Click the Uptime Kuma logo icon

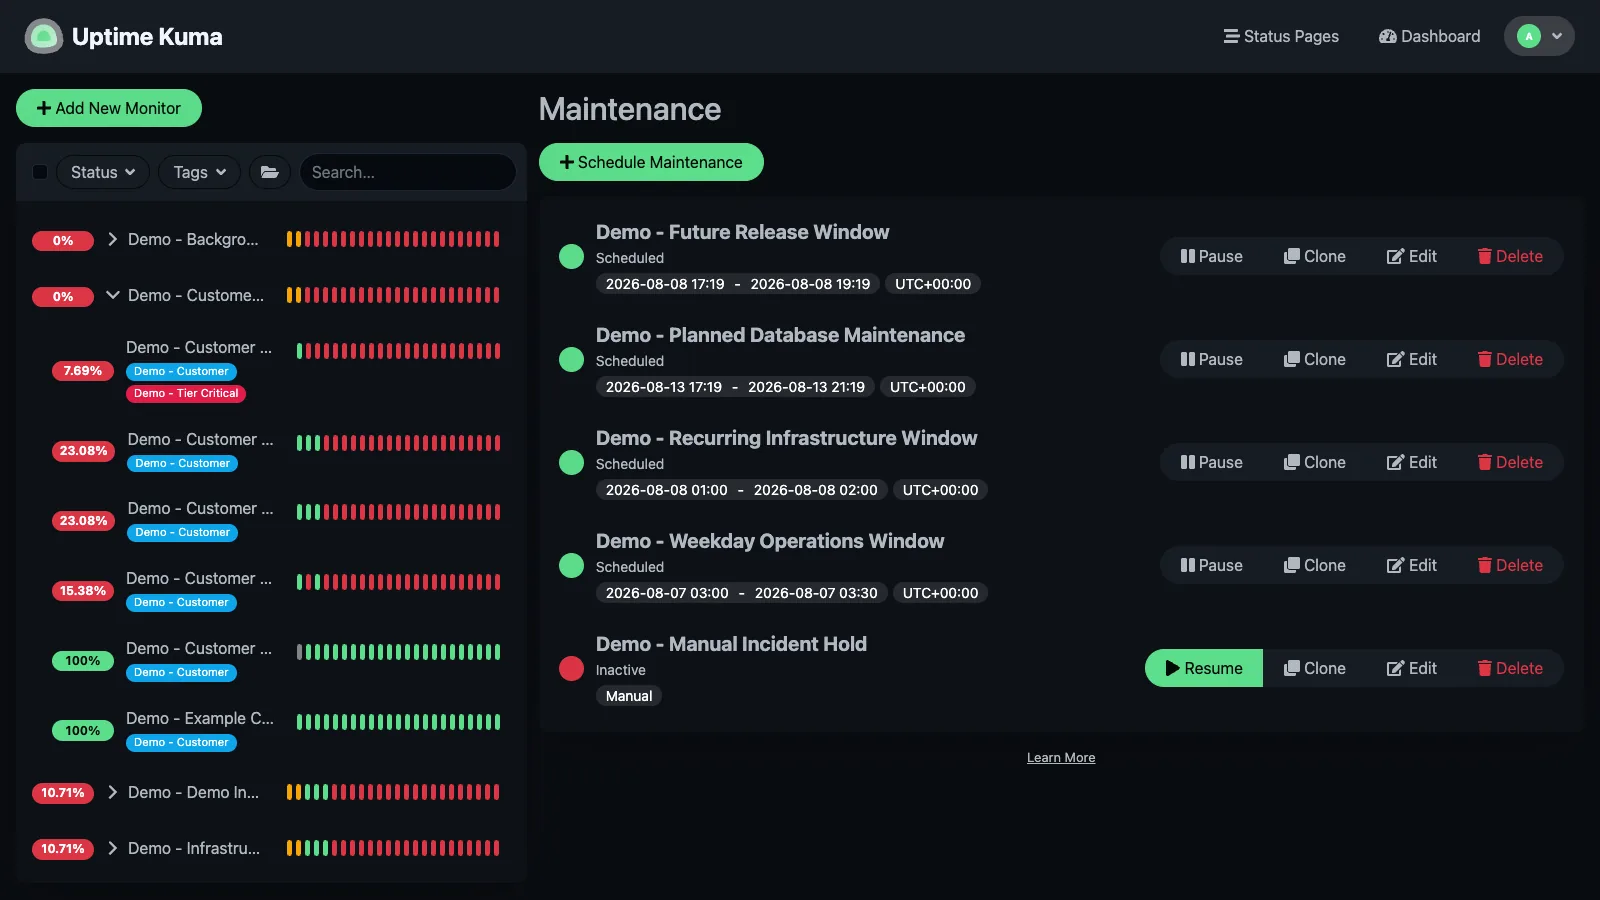44,36
